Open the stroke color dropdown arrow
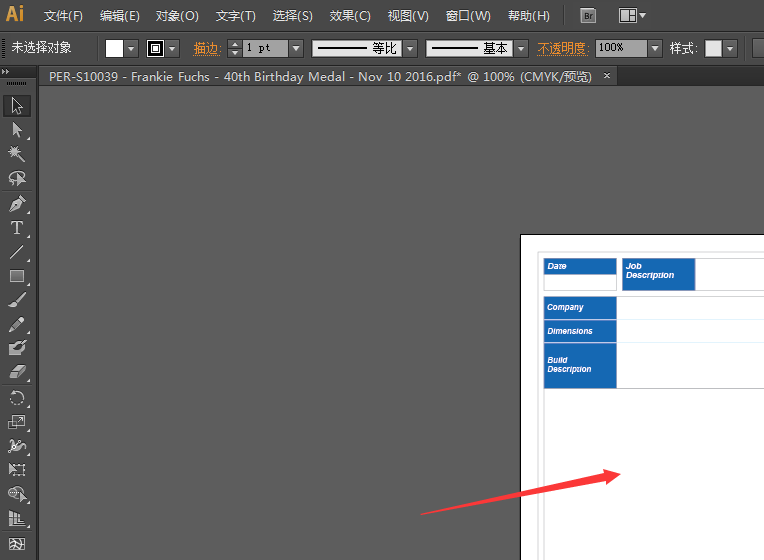 point(172,49)
